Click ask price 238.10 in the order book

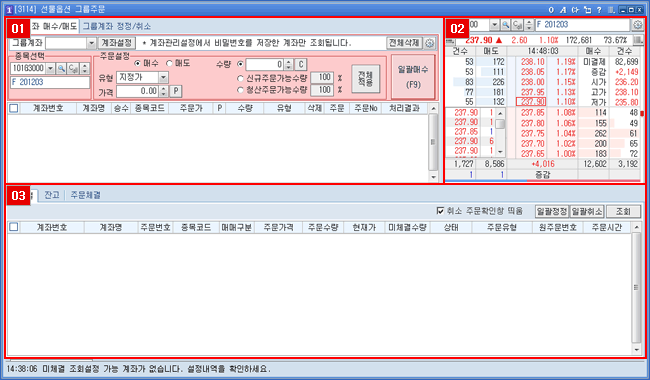(532, 62)
